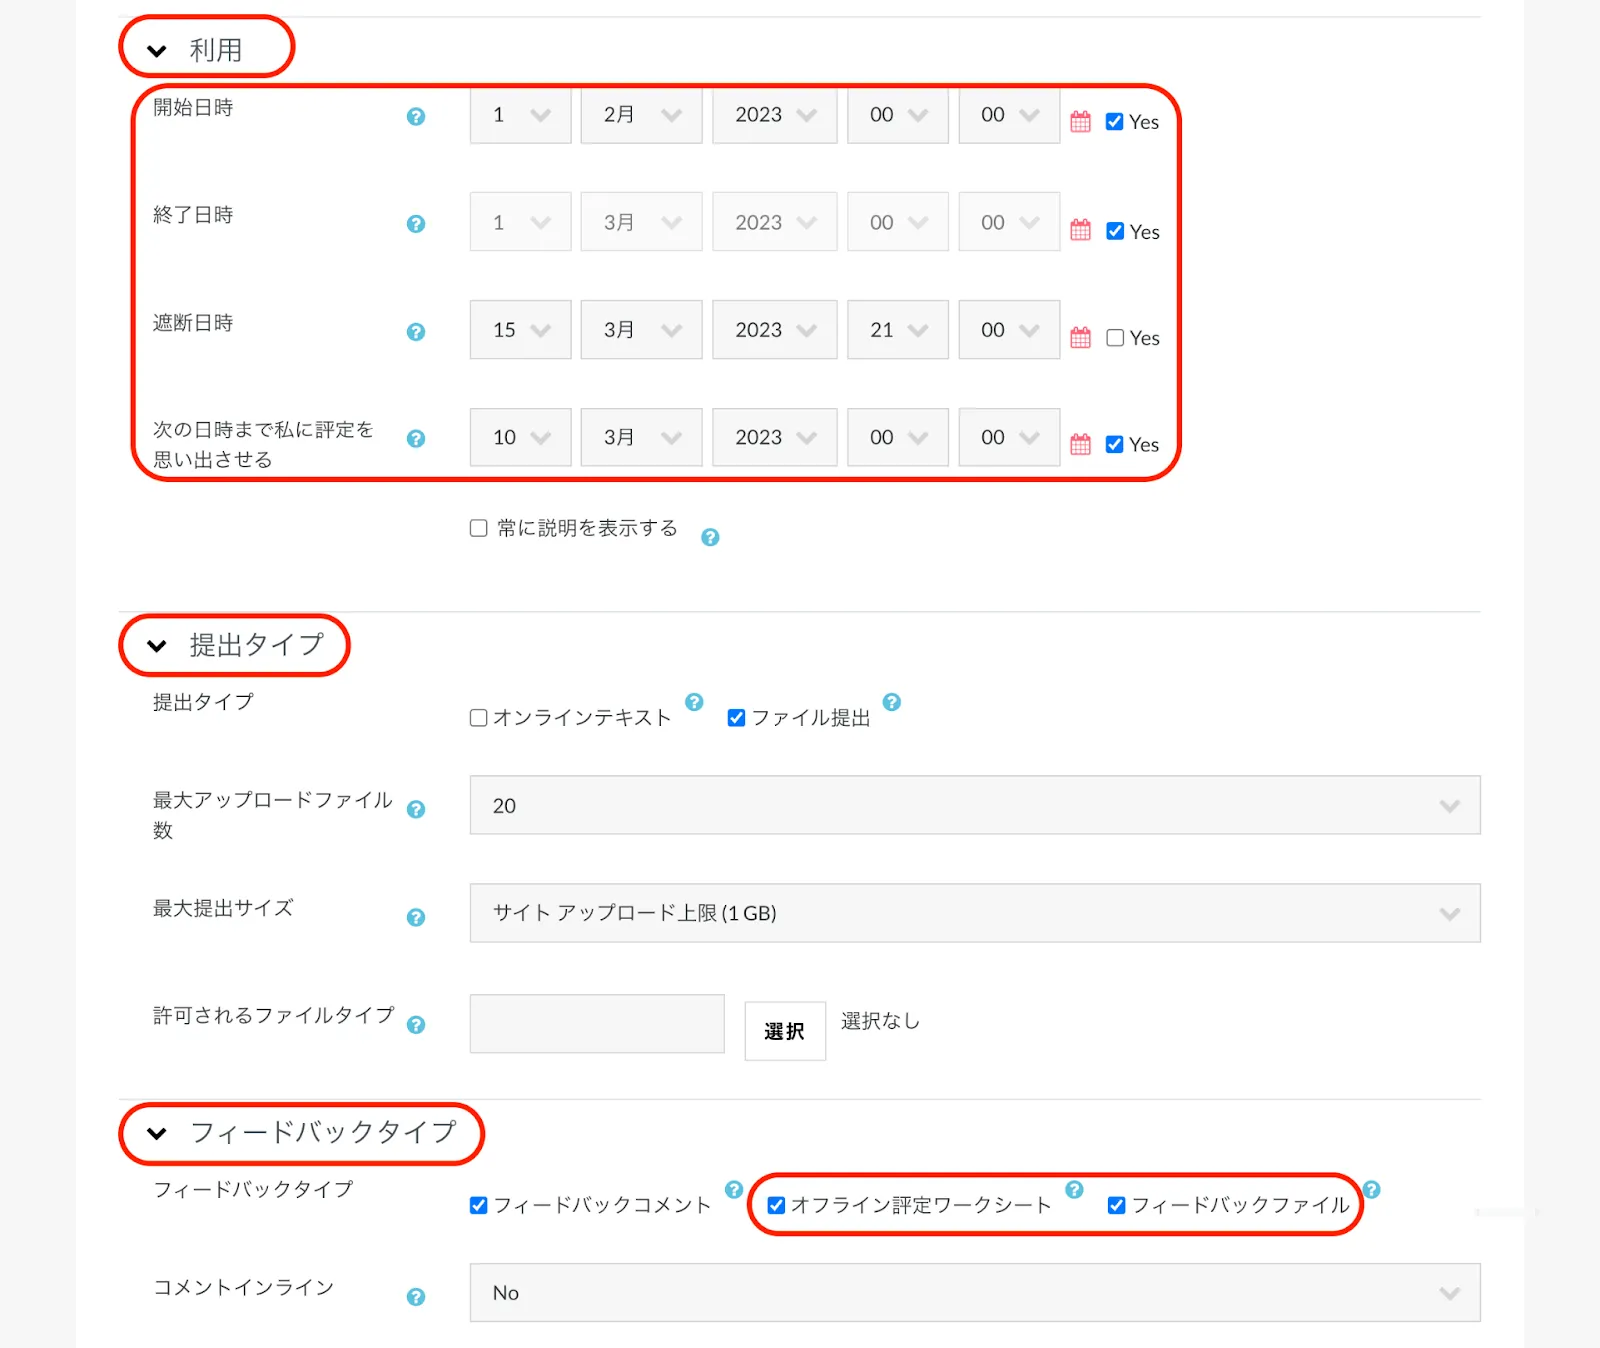This screenshot has height=1348, width=1600.
Task: Click the allowed file types text field
Action: 597,1024
